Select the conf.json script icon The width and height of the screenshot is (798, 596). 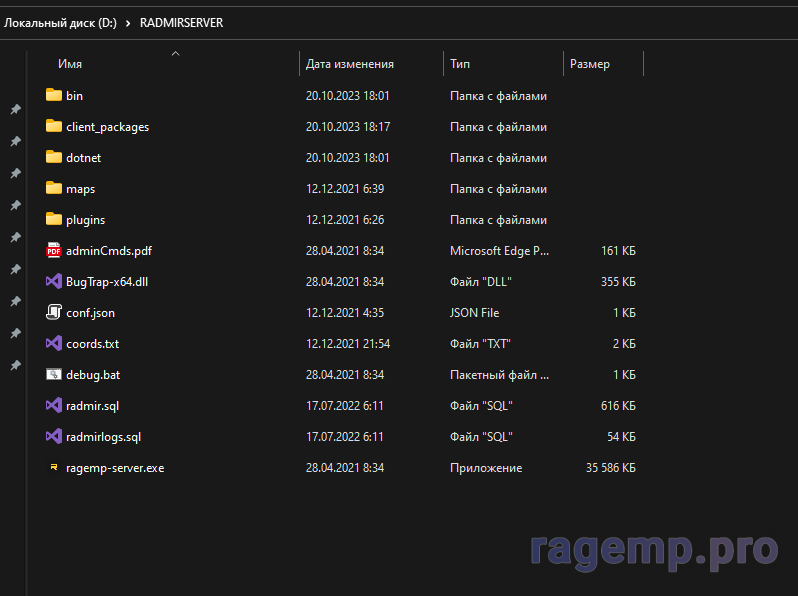(x=53, y=313)
